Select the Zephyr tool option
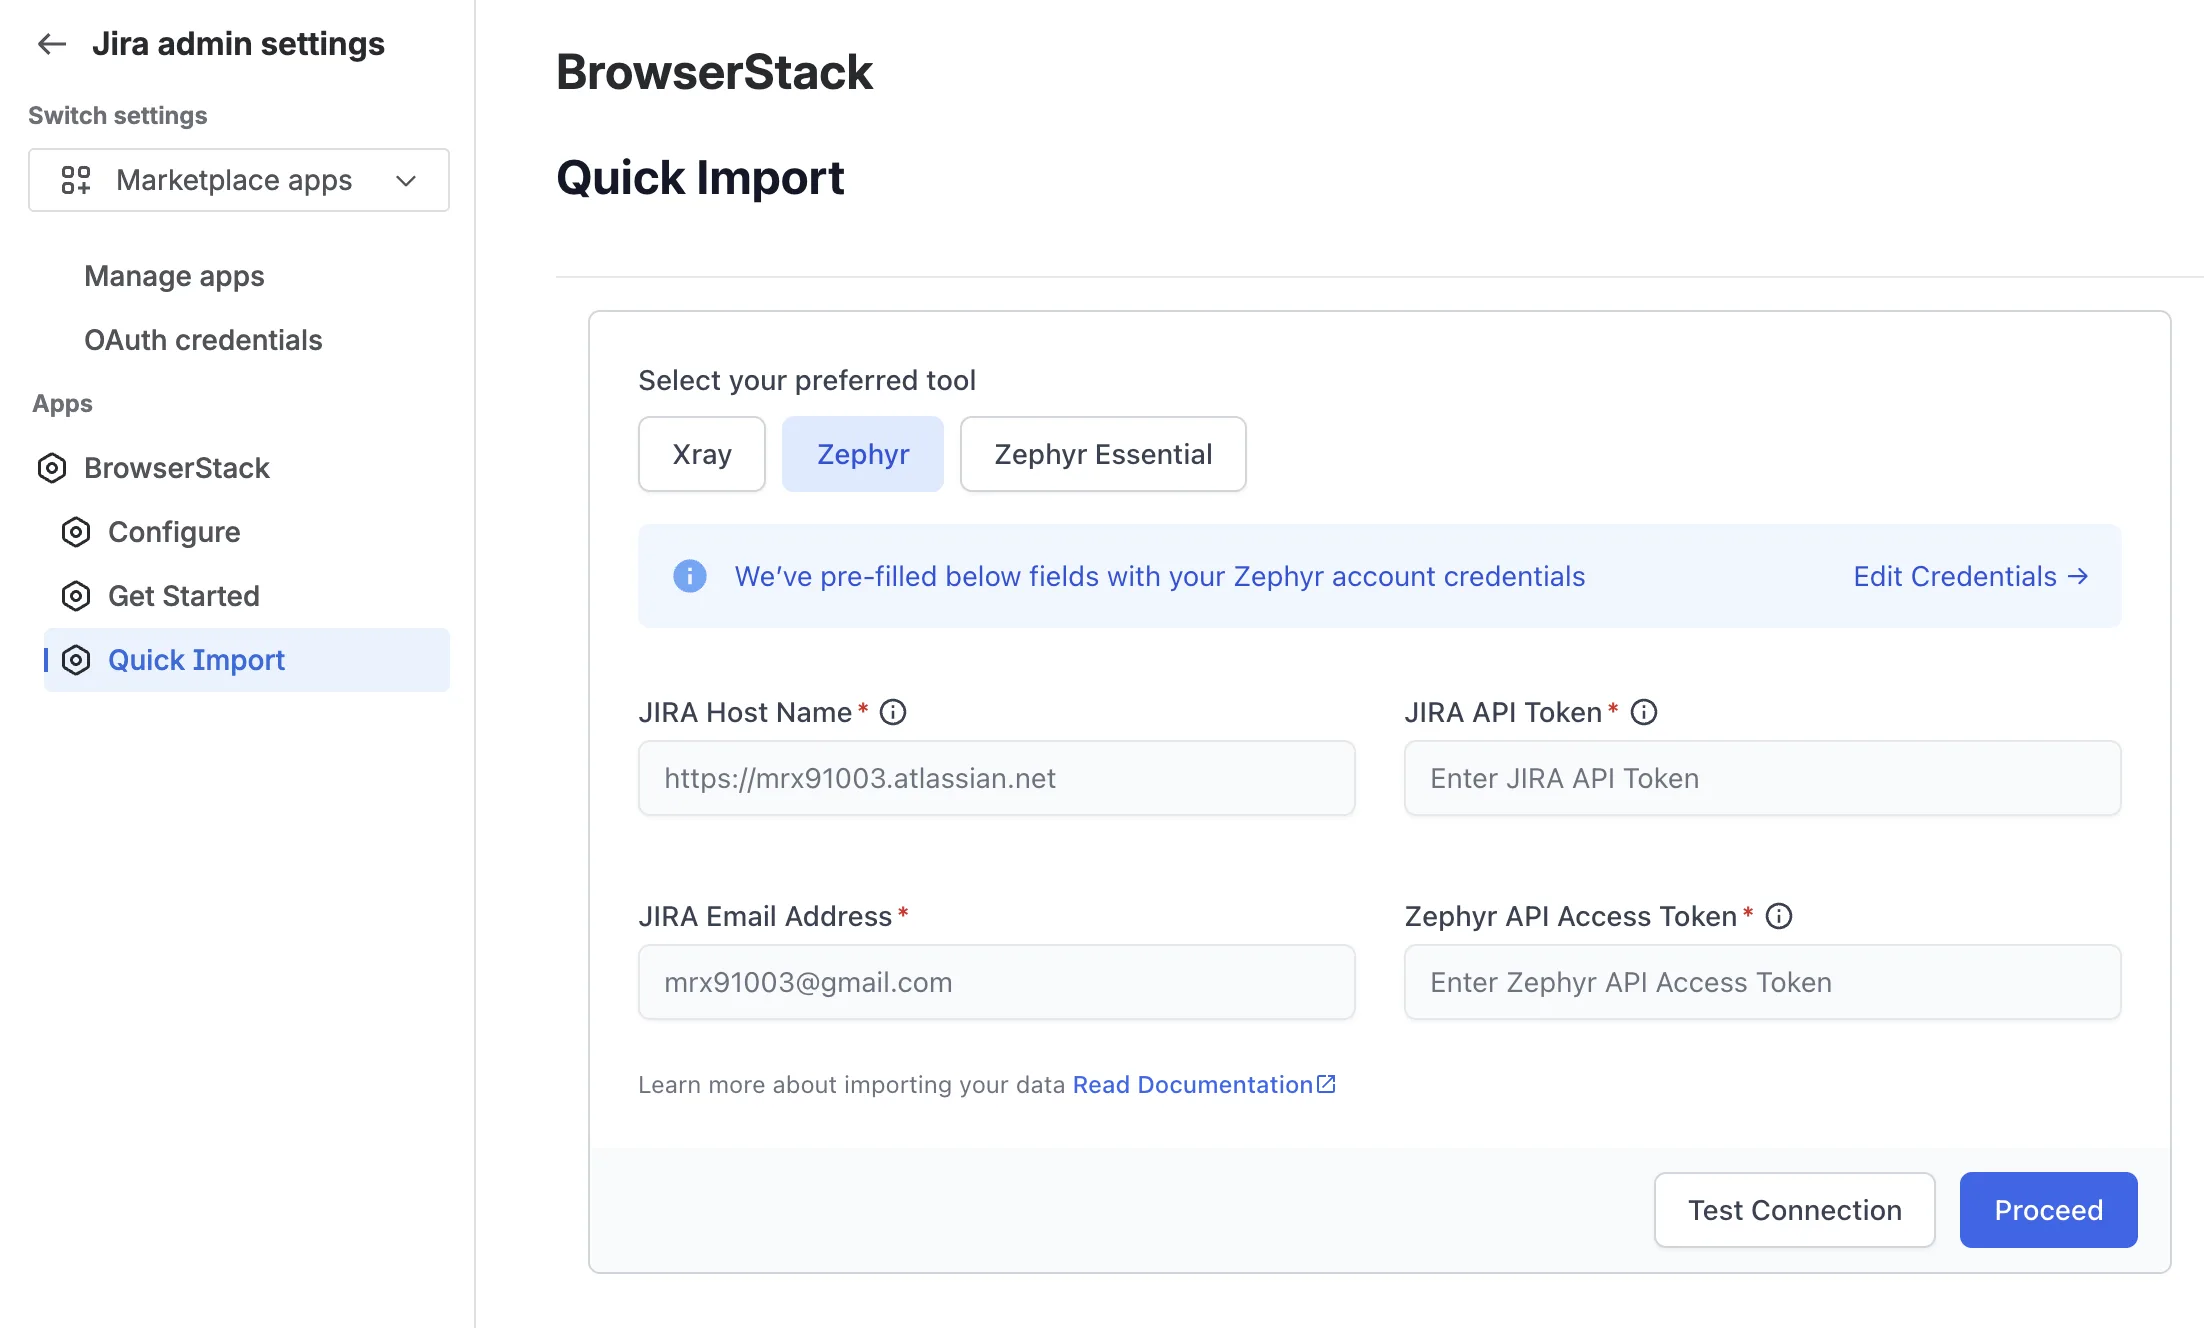Viewport: 2212px width, 1328px height. coord(863,454)
